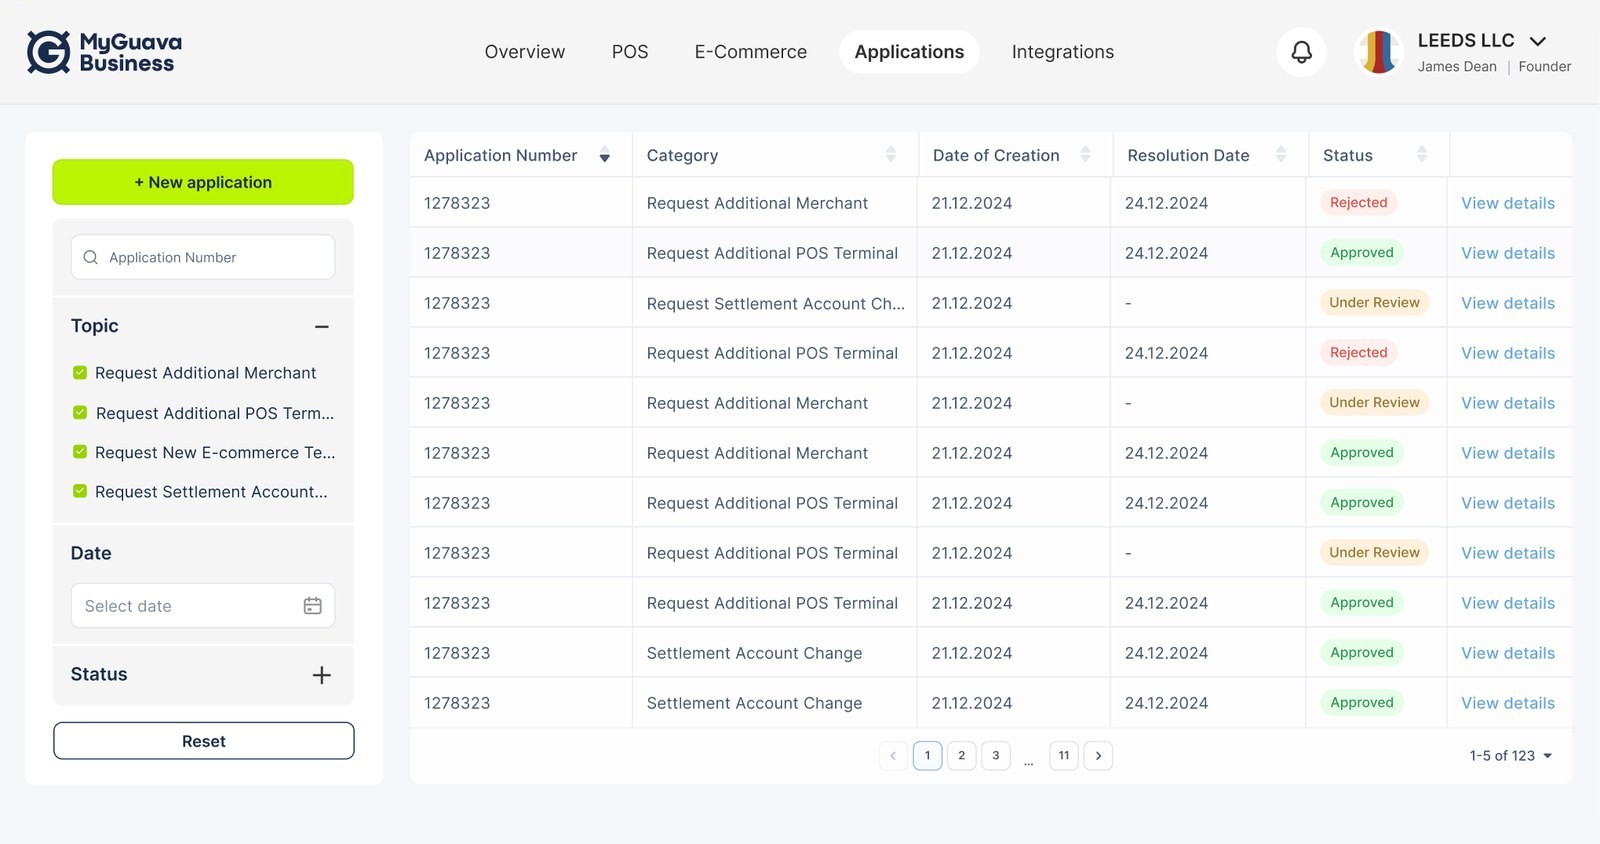Go to previous page arrow
The height and width of the screenshot is (844, 1600).
click(x=893, y=756)
